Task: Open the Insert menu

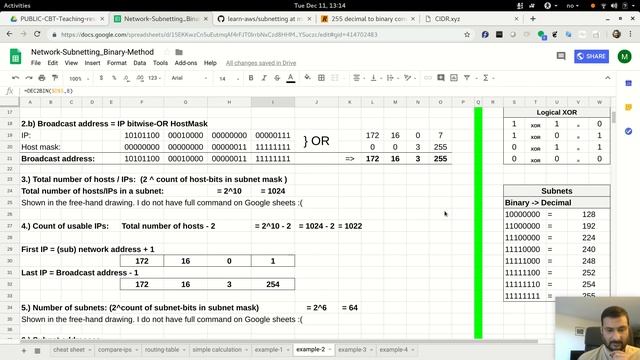Action: pos(92,63)
